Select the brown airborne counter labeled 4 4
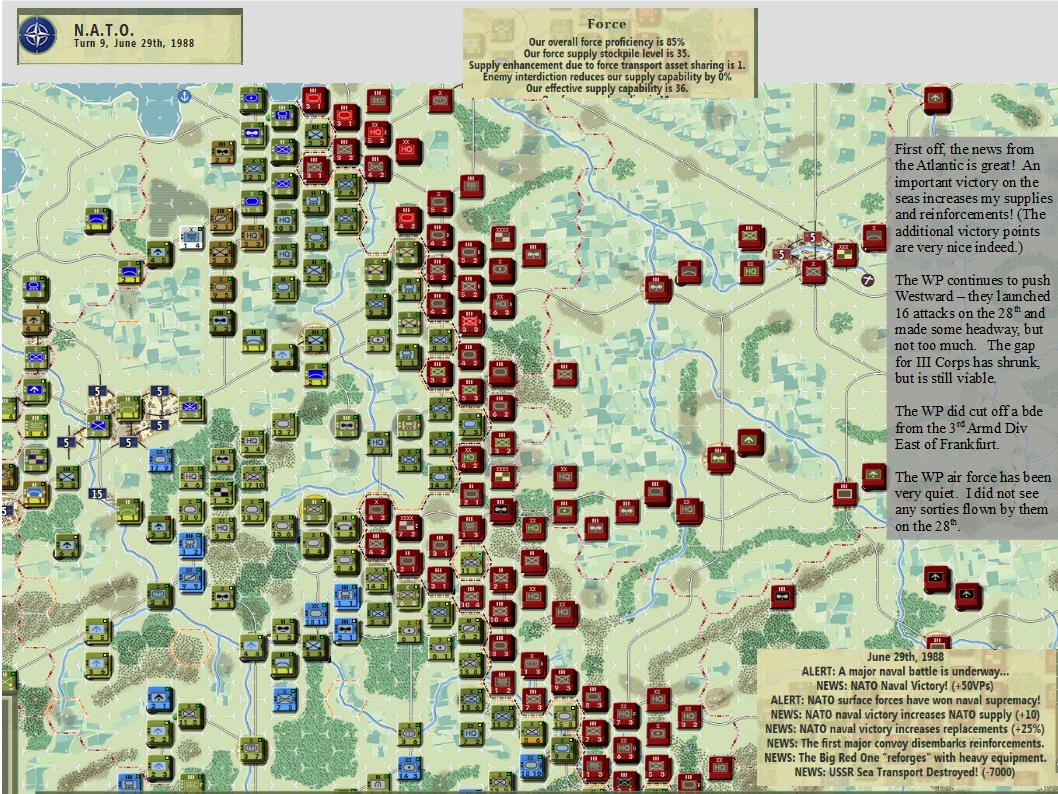 click(x=35, y=322)
